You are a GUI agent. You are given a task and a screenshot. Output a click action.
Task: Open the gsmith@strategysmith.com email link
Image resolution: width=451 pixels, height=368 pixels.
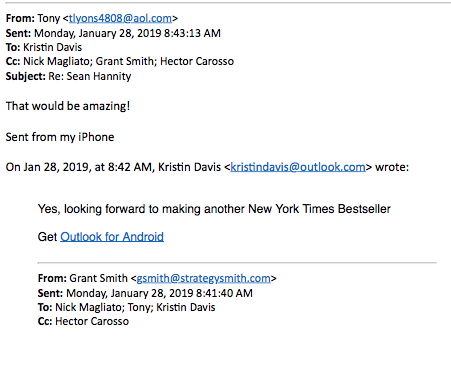pos(203,278)
